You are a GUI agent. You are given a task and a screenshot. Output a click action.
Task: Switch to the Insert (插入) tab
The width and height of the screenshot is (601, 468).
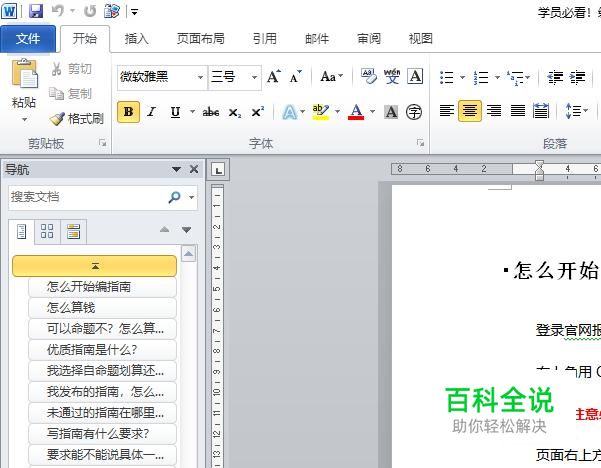coord(136,39)
